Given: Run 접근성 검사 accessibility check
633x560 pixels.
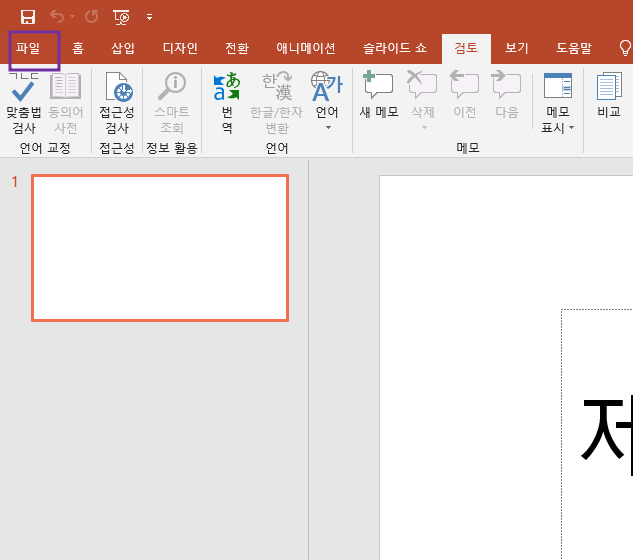Looking at the screenshot, I should click(x=117, y=103).
